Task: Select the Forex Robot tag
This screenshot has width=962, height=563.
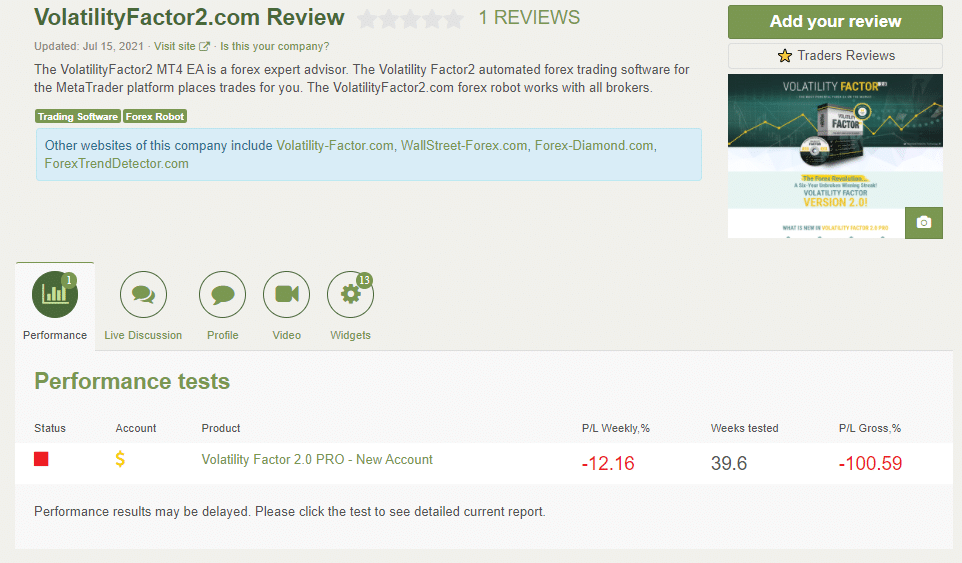Action: pyautogui.click(x=155, y=117)
